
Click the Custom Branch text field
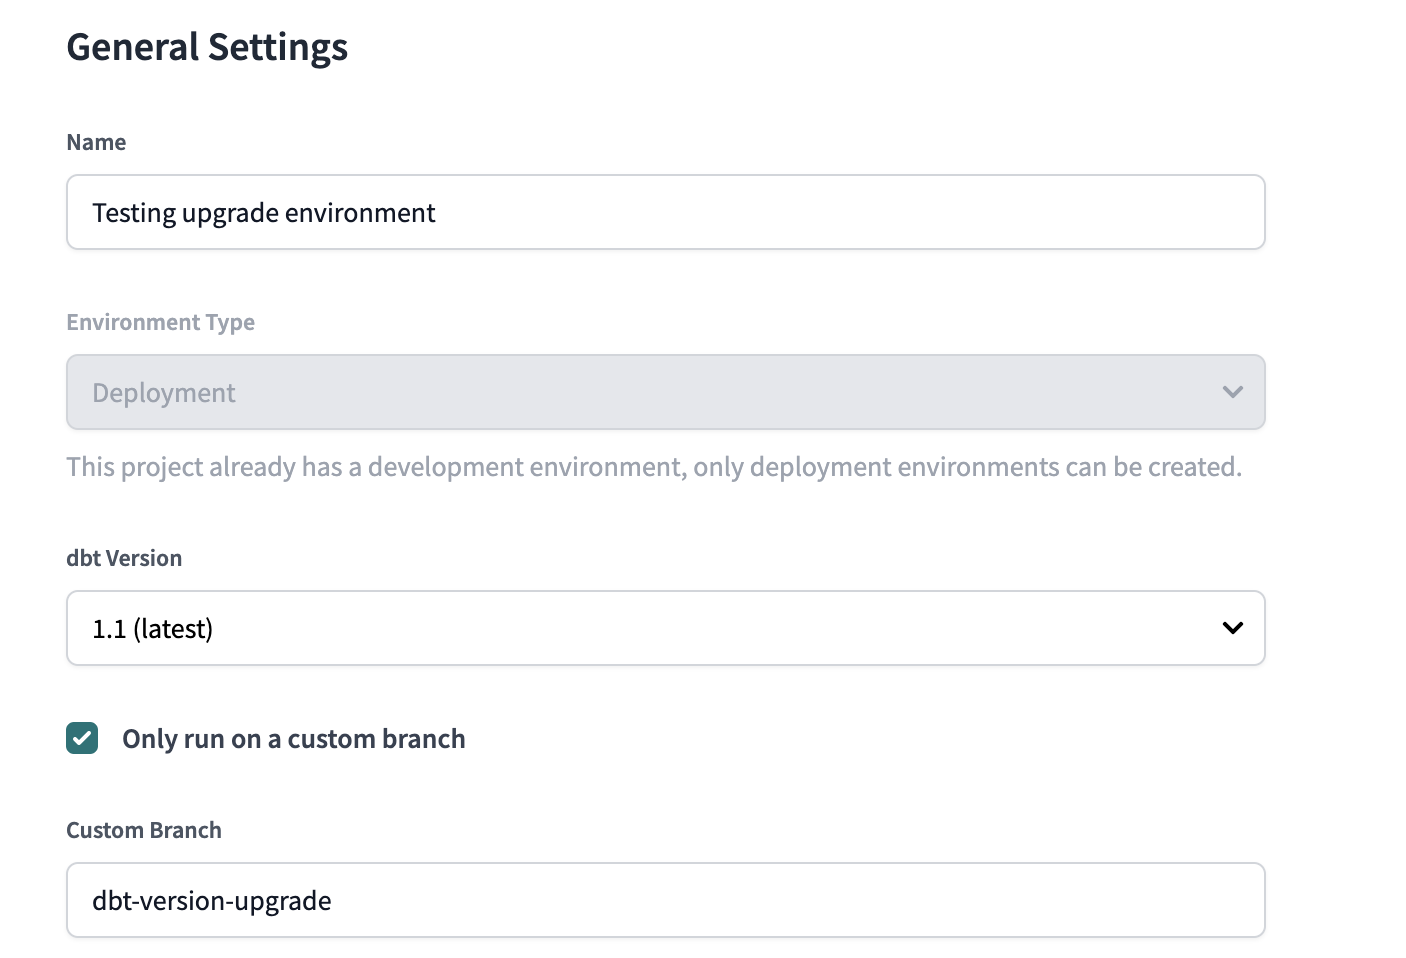(665, 900)
